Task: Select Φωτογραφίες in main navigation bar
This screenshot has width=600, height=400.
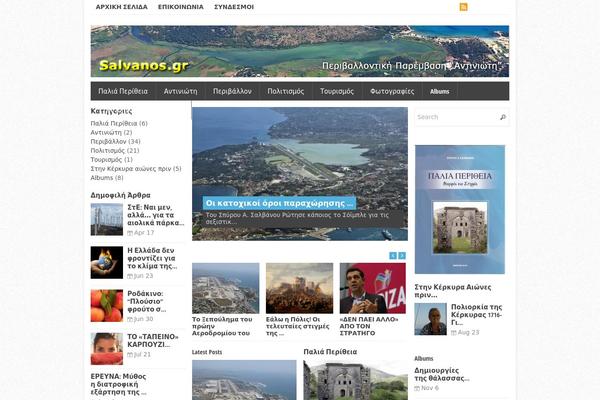Action: pos(392,91)
